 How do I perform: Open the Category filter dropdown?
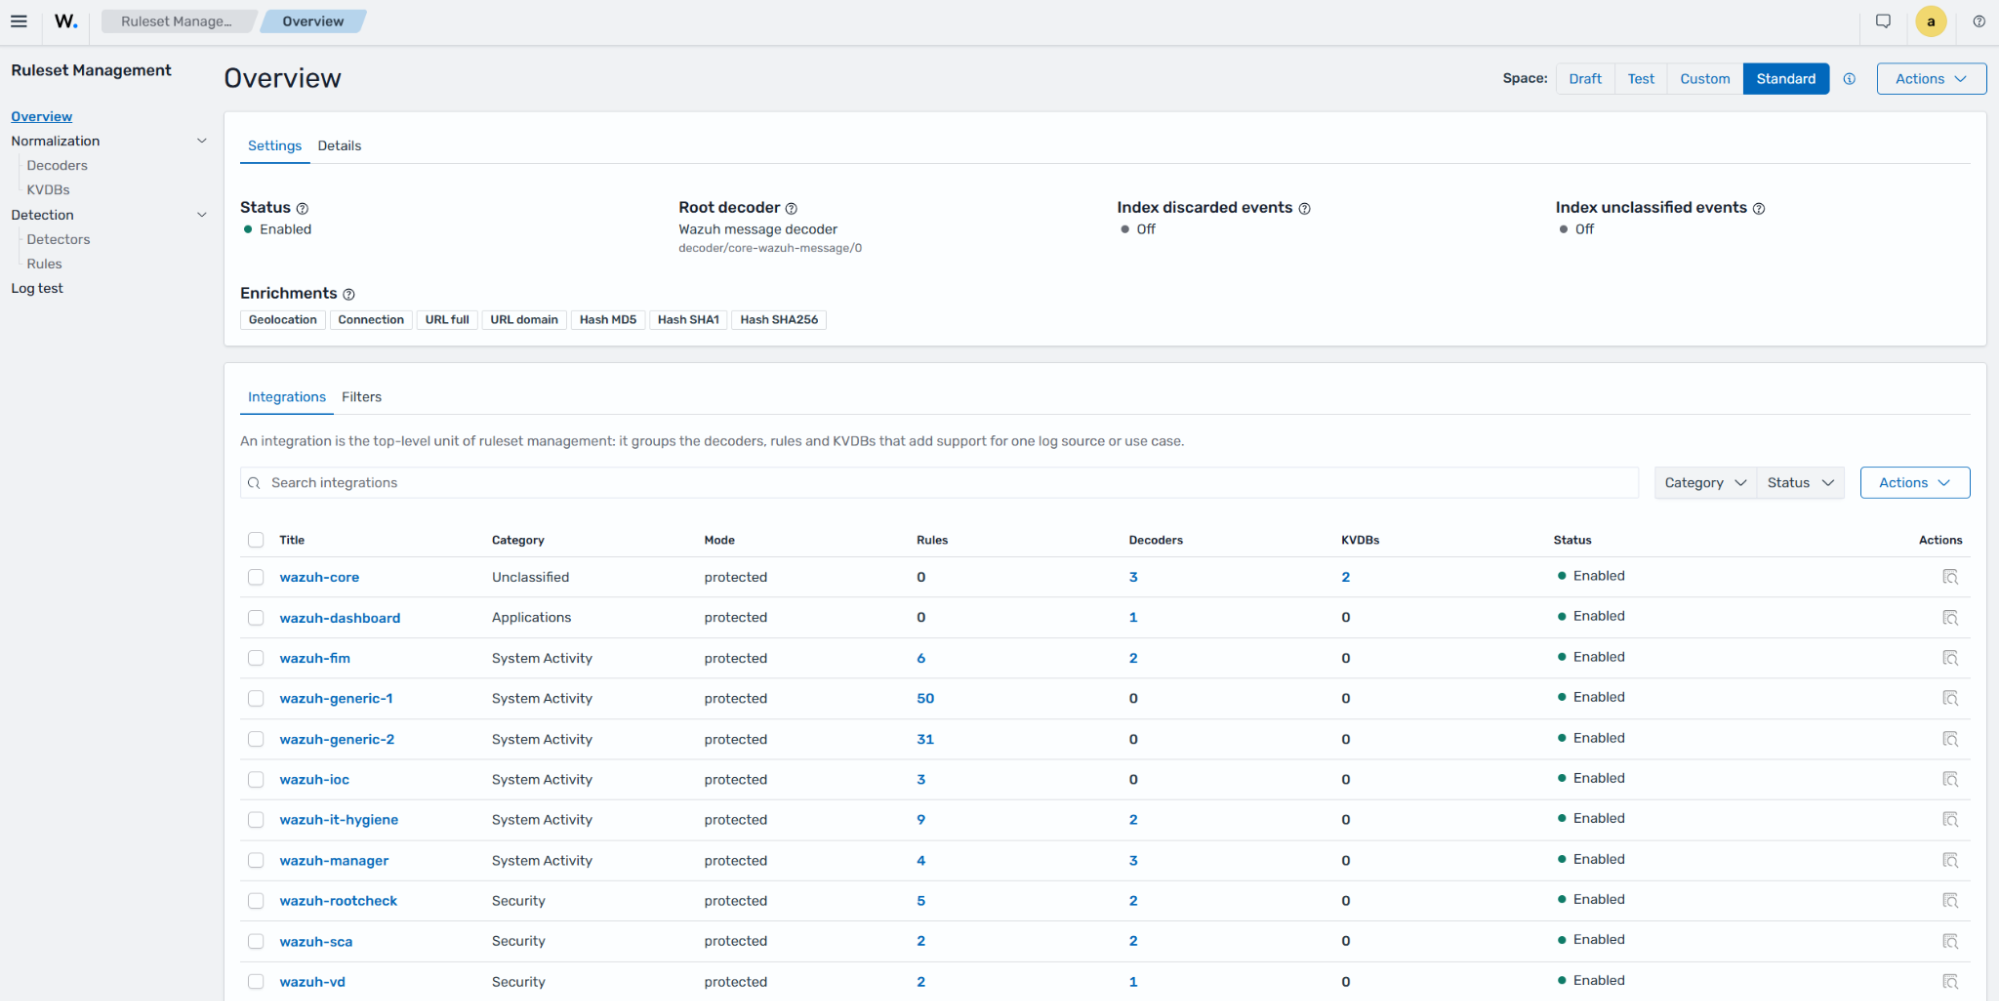click(x=1705, y=483)
